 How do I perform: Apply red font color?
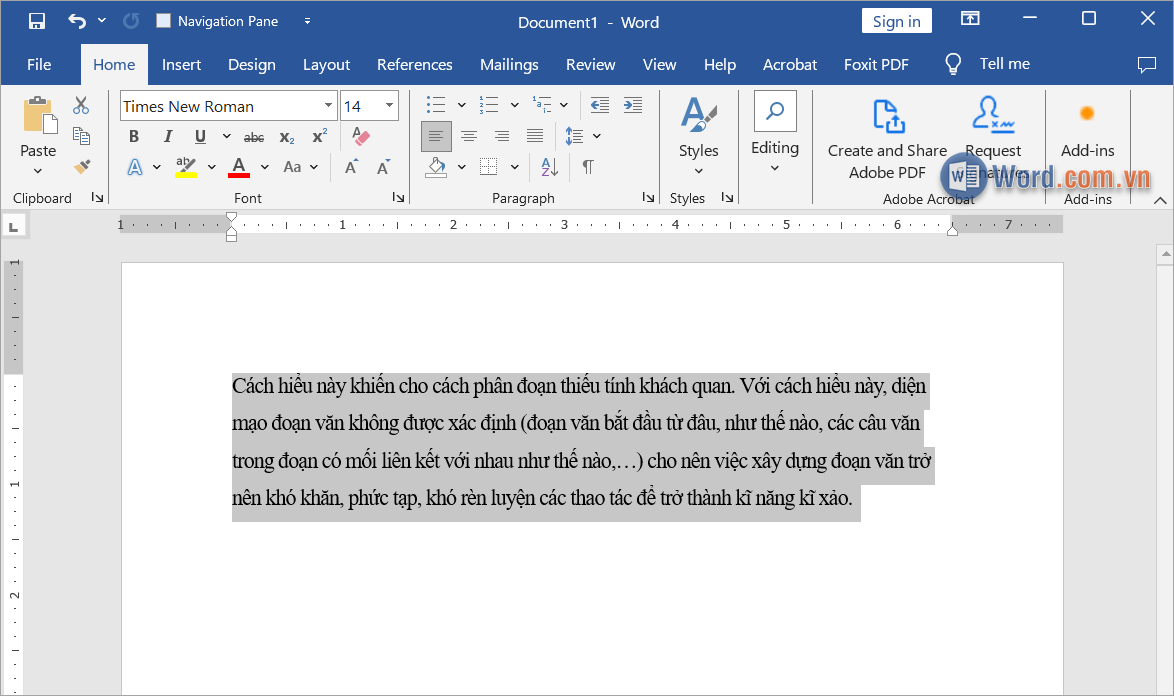click(x=239, y=167)
